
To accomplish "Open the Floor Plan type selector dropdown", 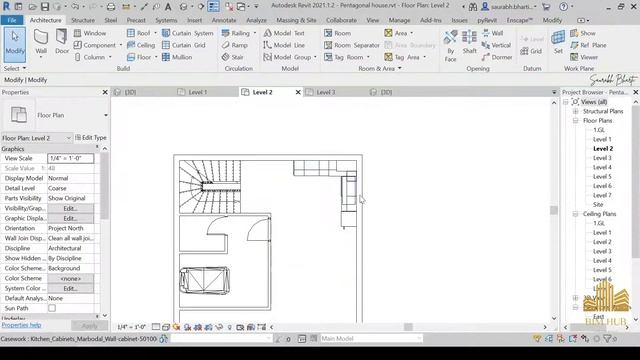I will pos(106,115).
